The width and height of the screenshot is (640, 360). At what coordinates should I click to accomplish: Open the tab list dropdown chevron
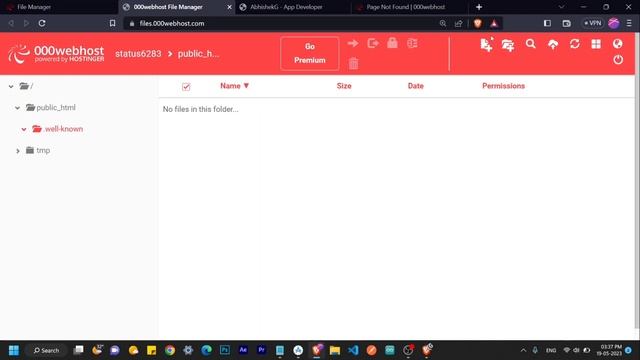pos(561,7)
